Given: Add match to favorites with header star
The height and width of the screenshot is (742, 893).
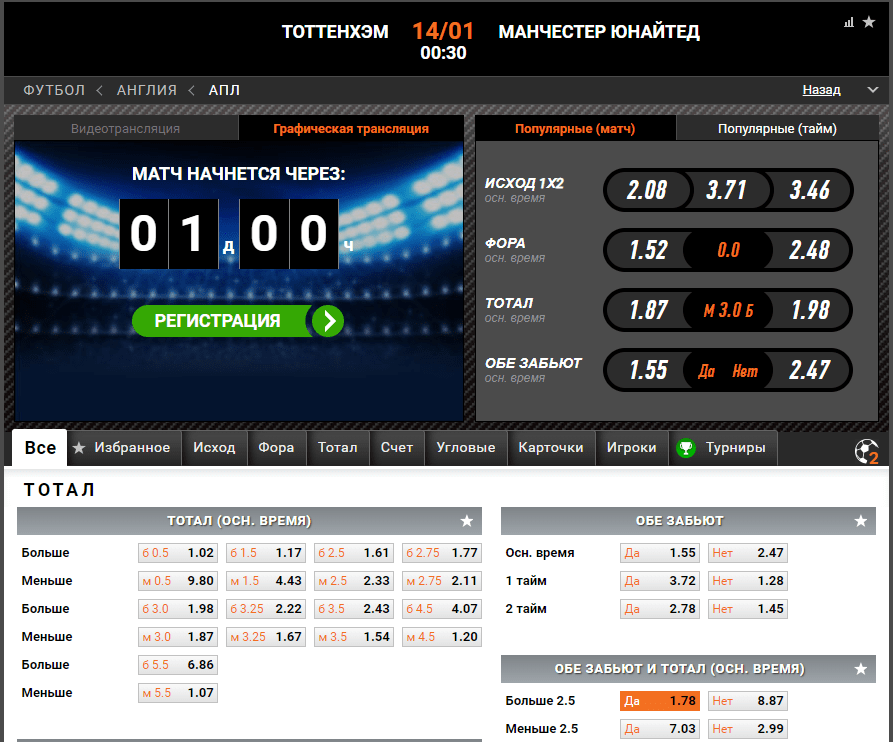Looking at the screenshot, I should click(x=869, y=22).
